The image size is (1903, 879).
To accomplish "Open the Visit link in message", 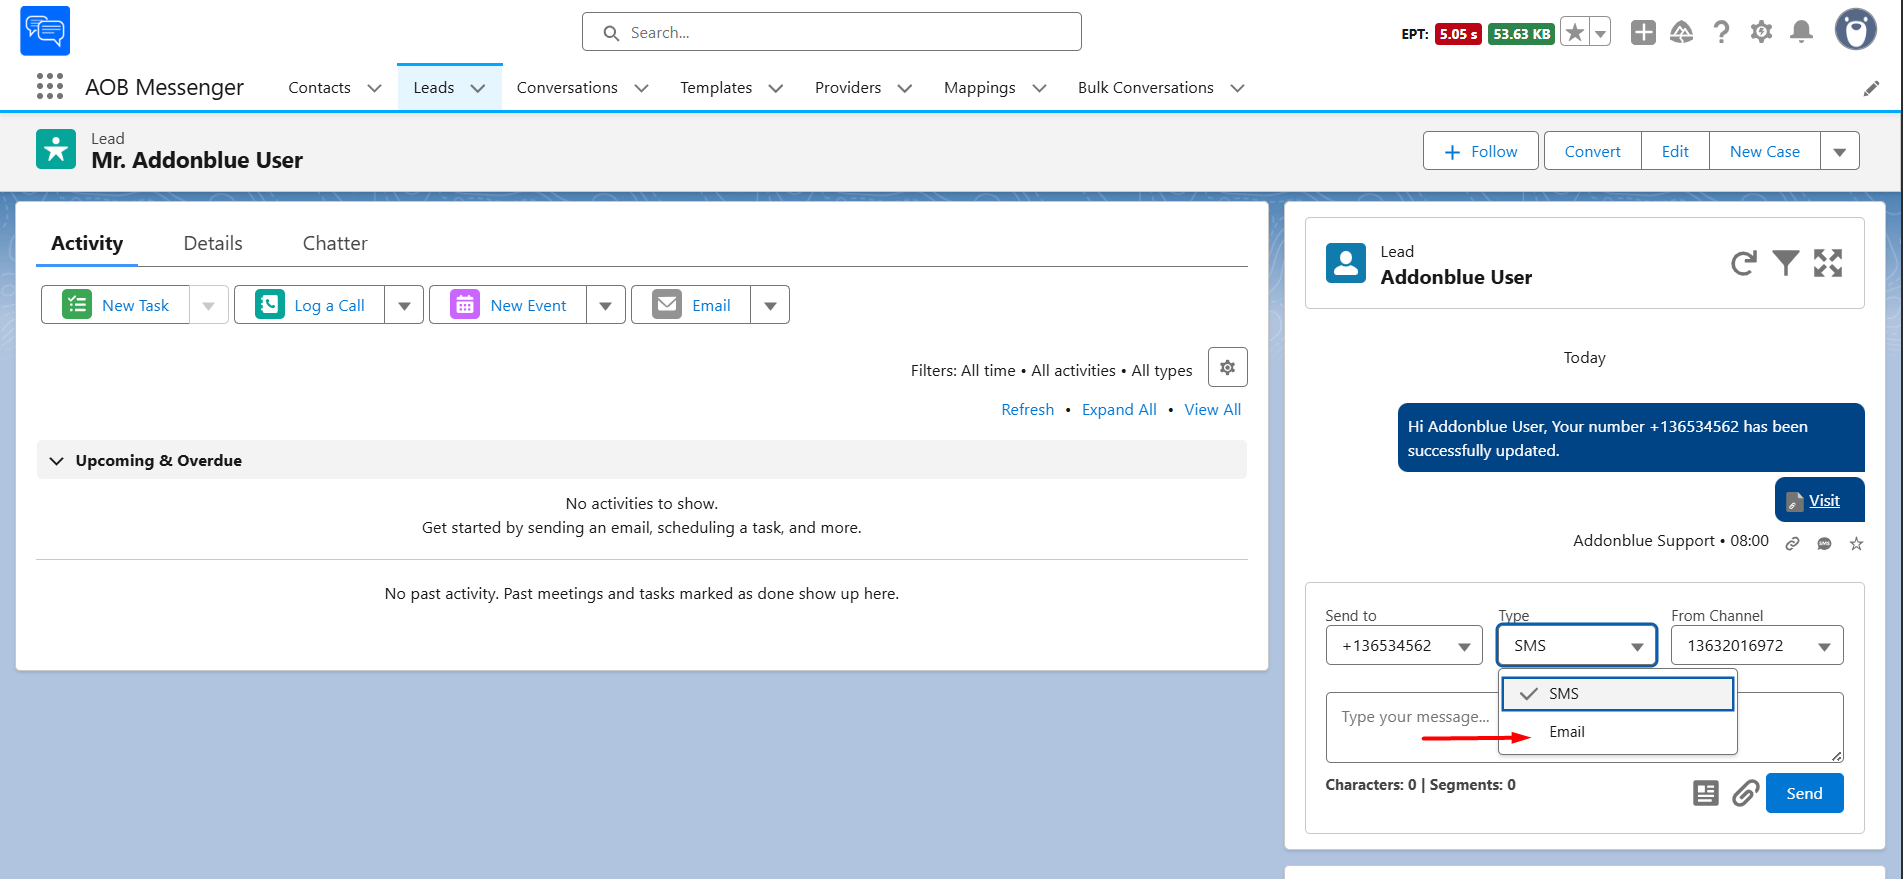I will (x=1824, y=500).
